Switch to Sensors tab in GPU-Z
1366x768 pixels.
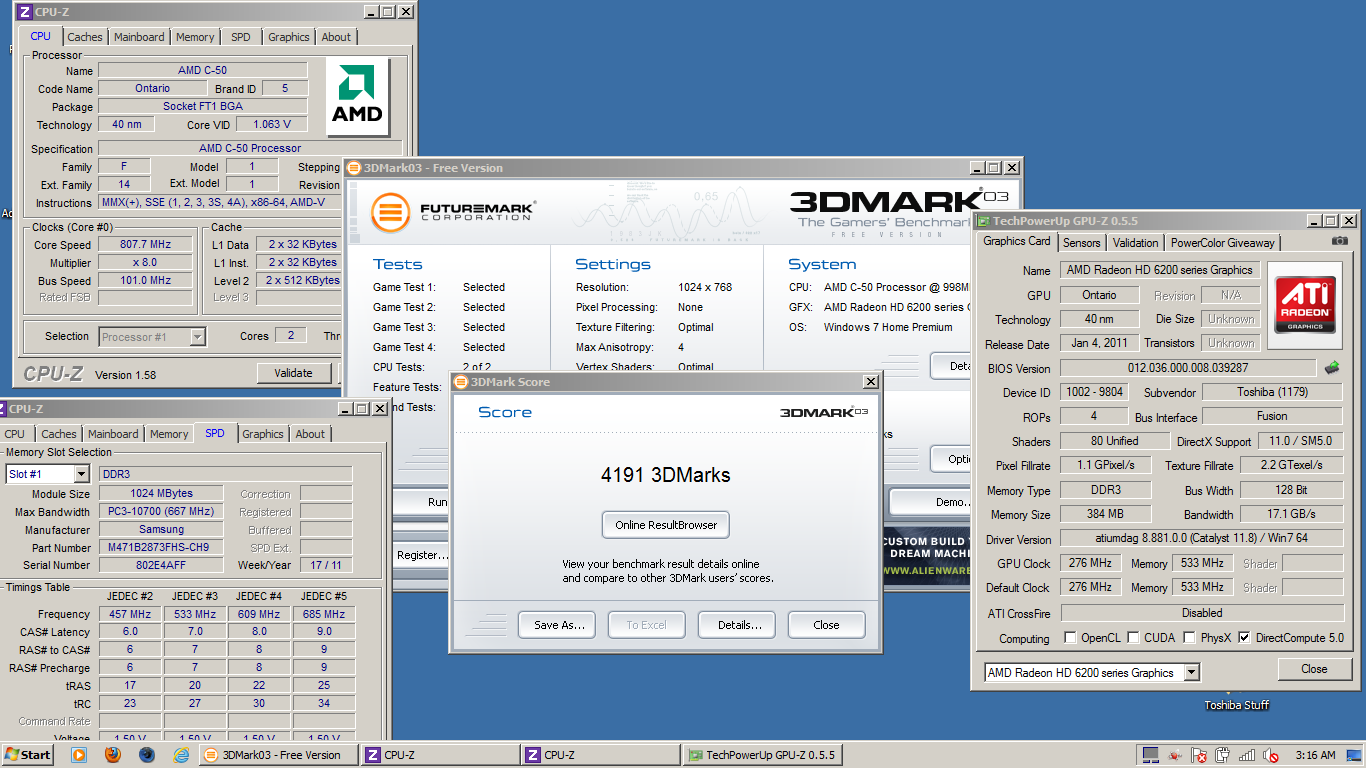point(1081,243)
